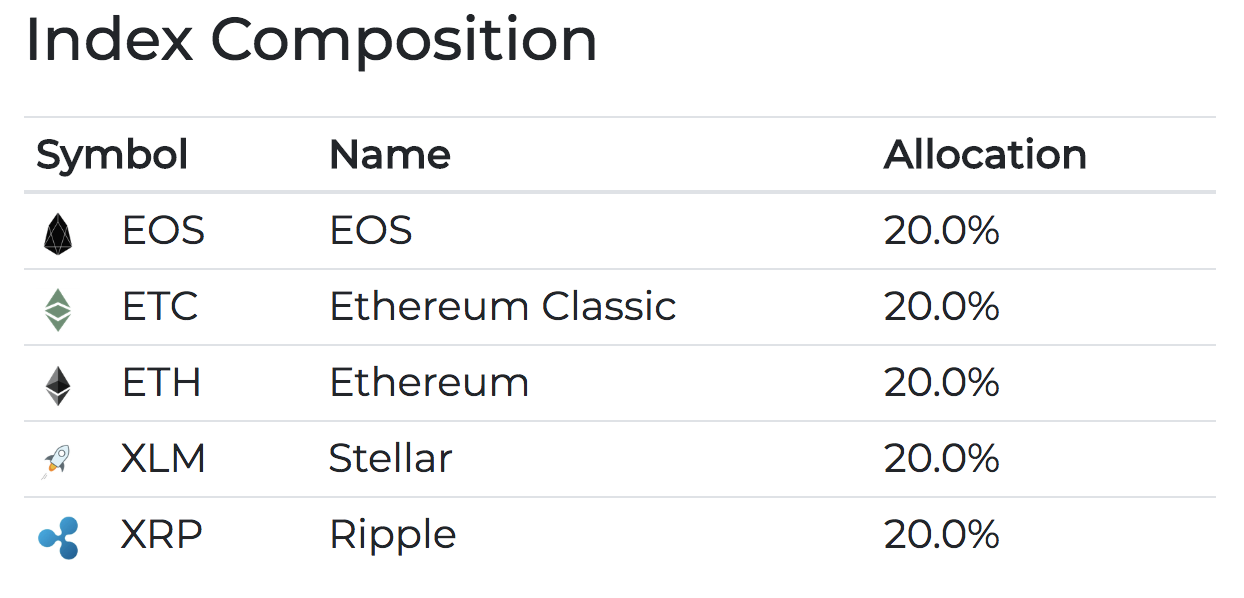The height and width of the screenshot is (598, 1244).
Task: Sort table by Symbol column header
Action: point(112,155)
